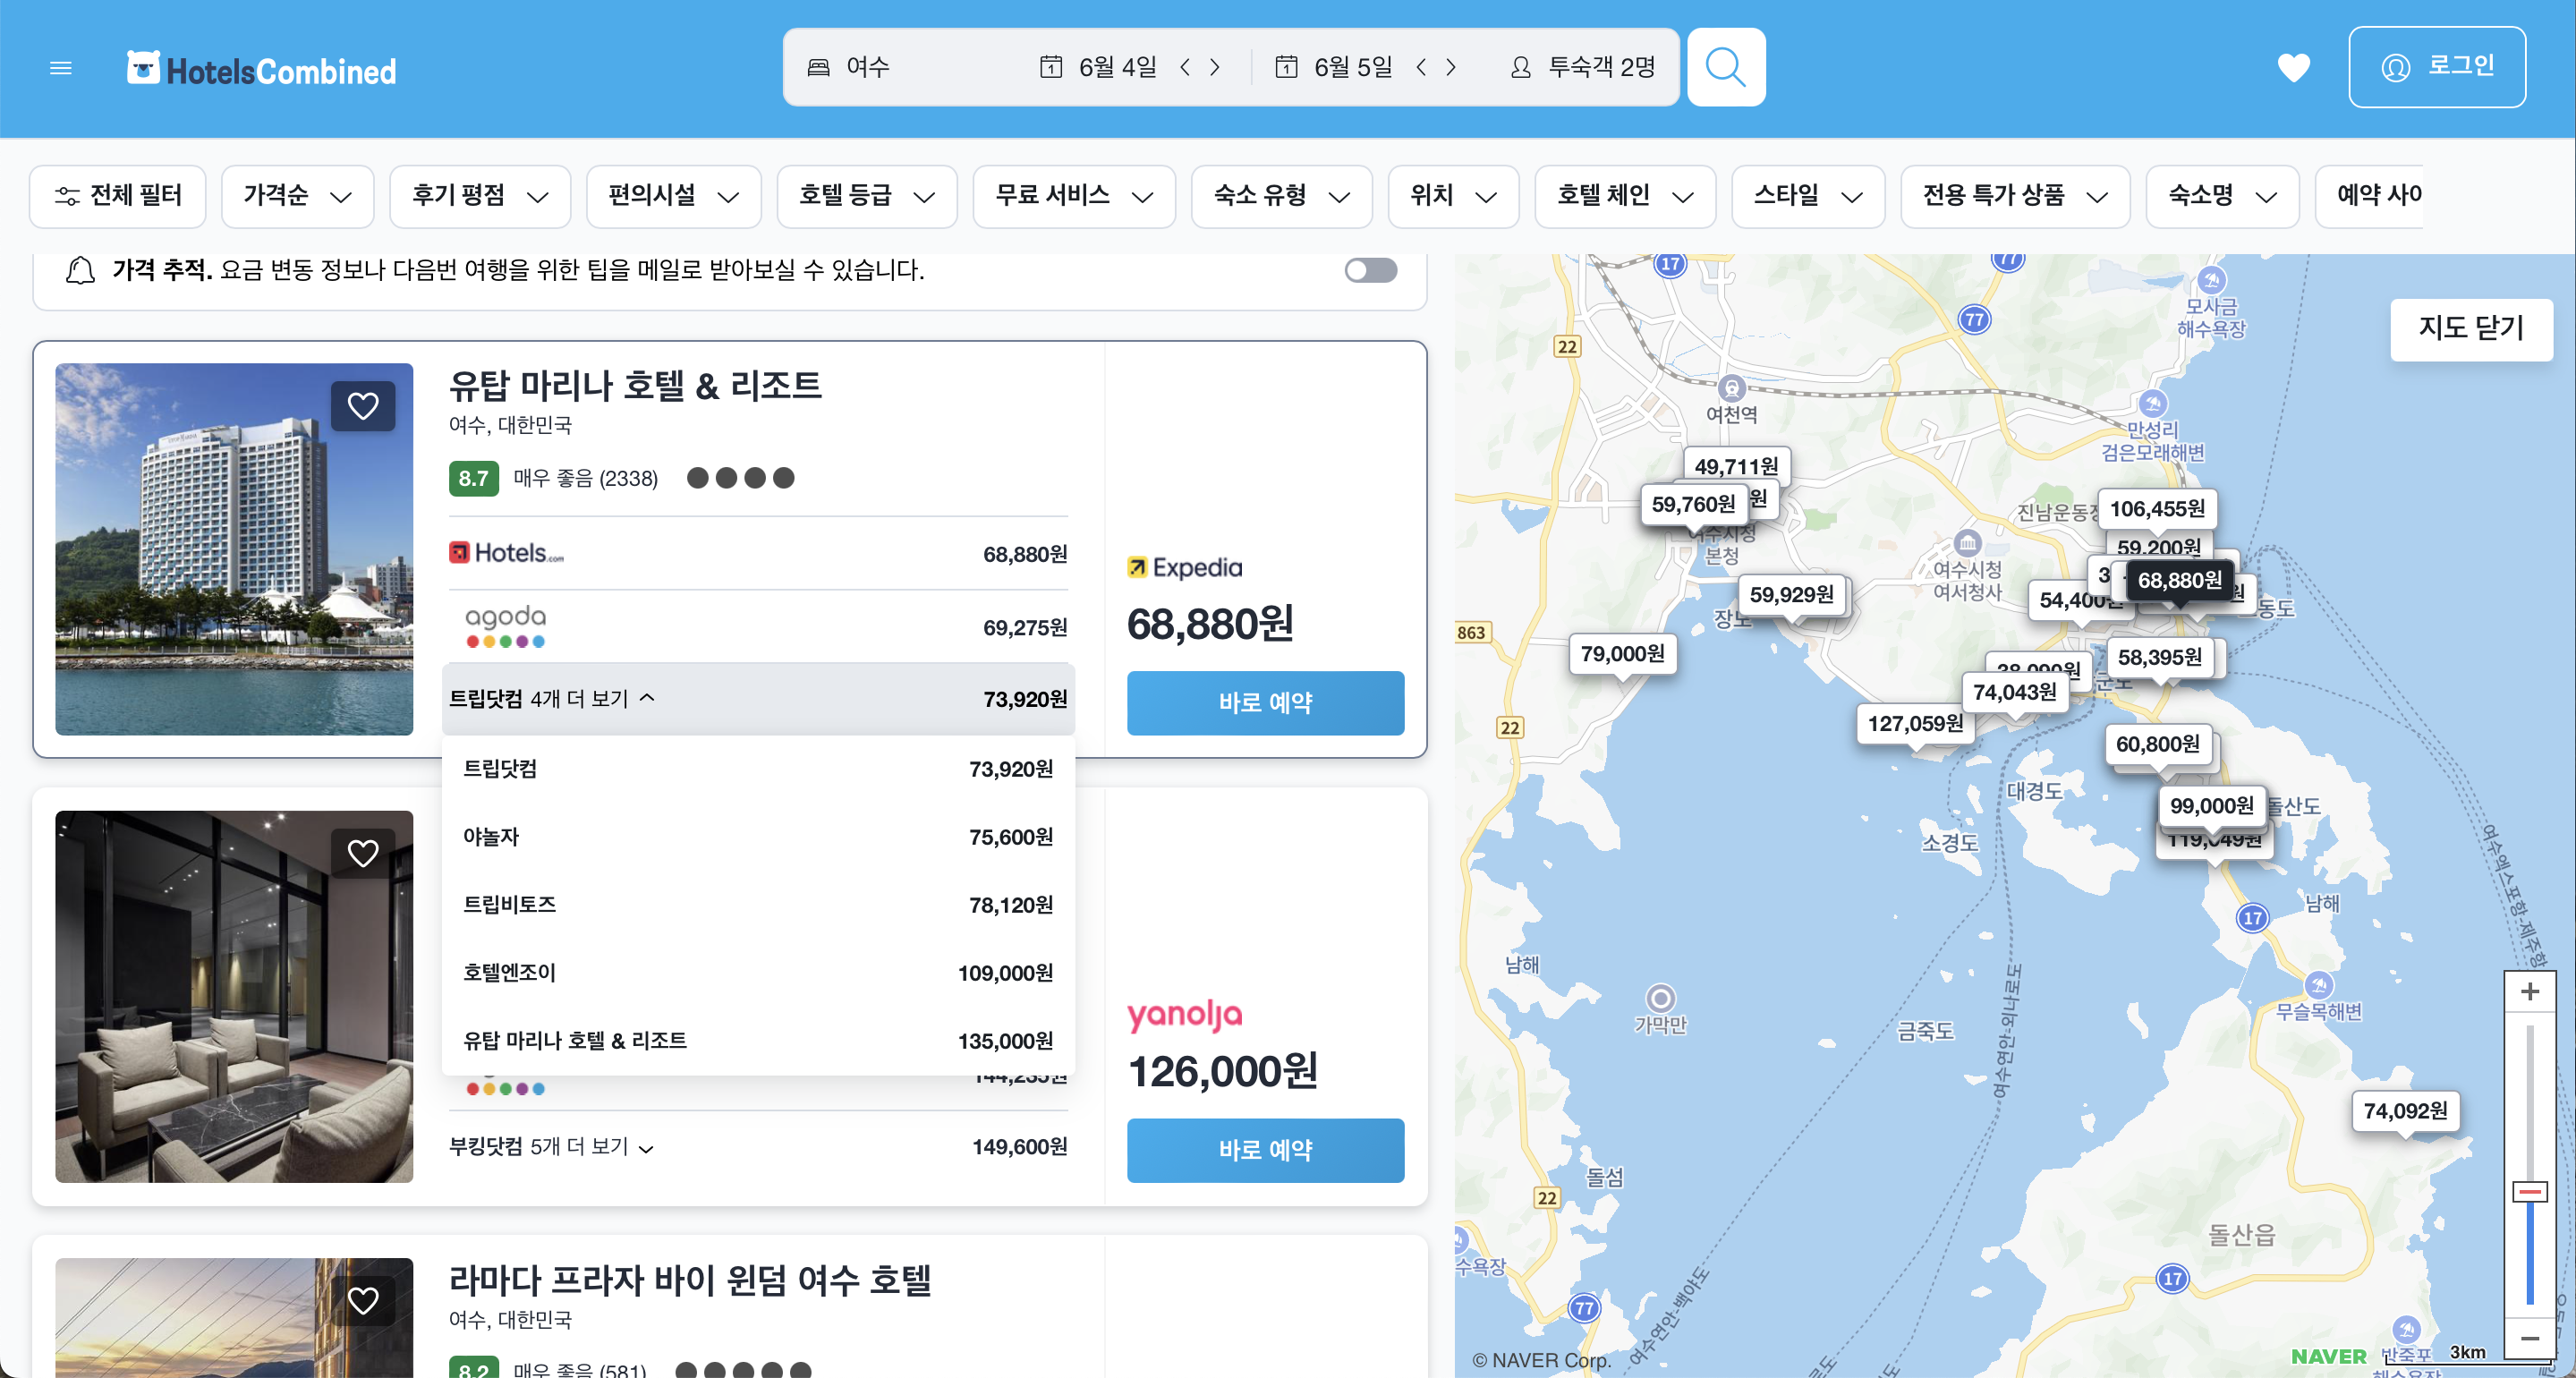Open the 가격순 sort dropdown
2576x1378 pixels.
coord(297,196)
